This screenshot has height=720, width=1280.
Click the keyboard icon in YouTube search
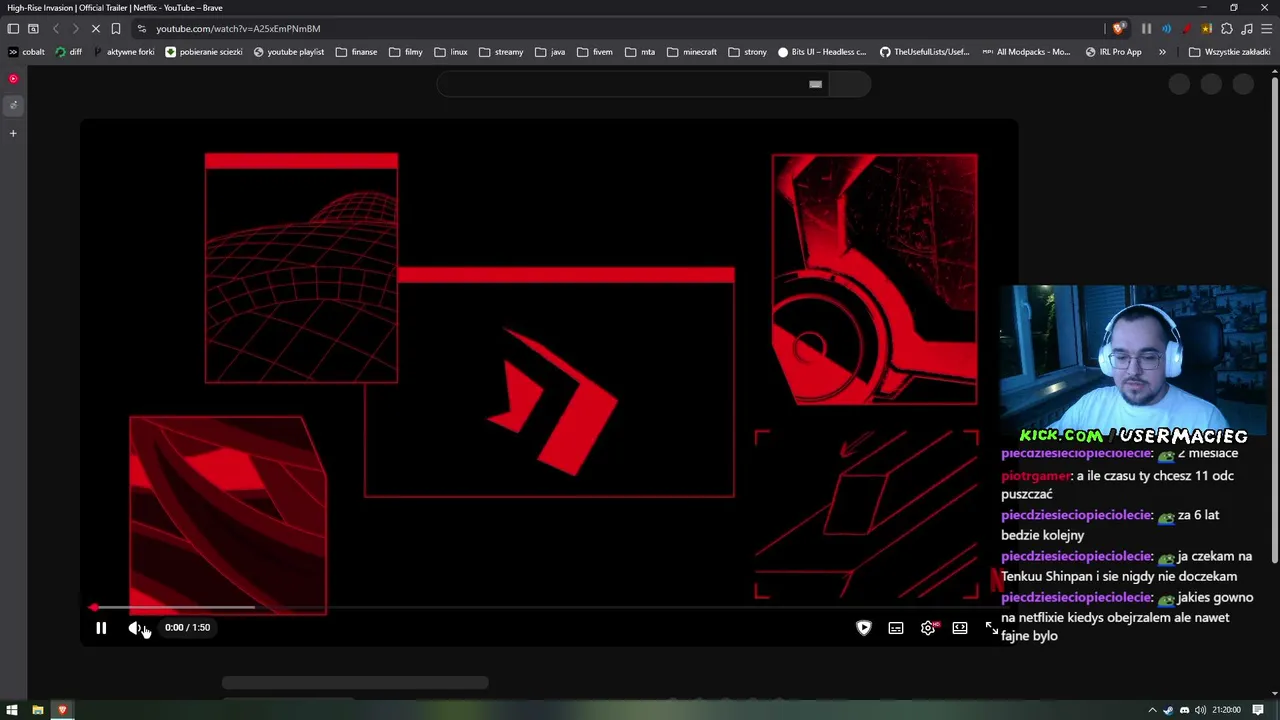click(815, 85)
